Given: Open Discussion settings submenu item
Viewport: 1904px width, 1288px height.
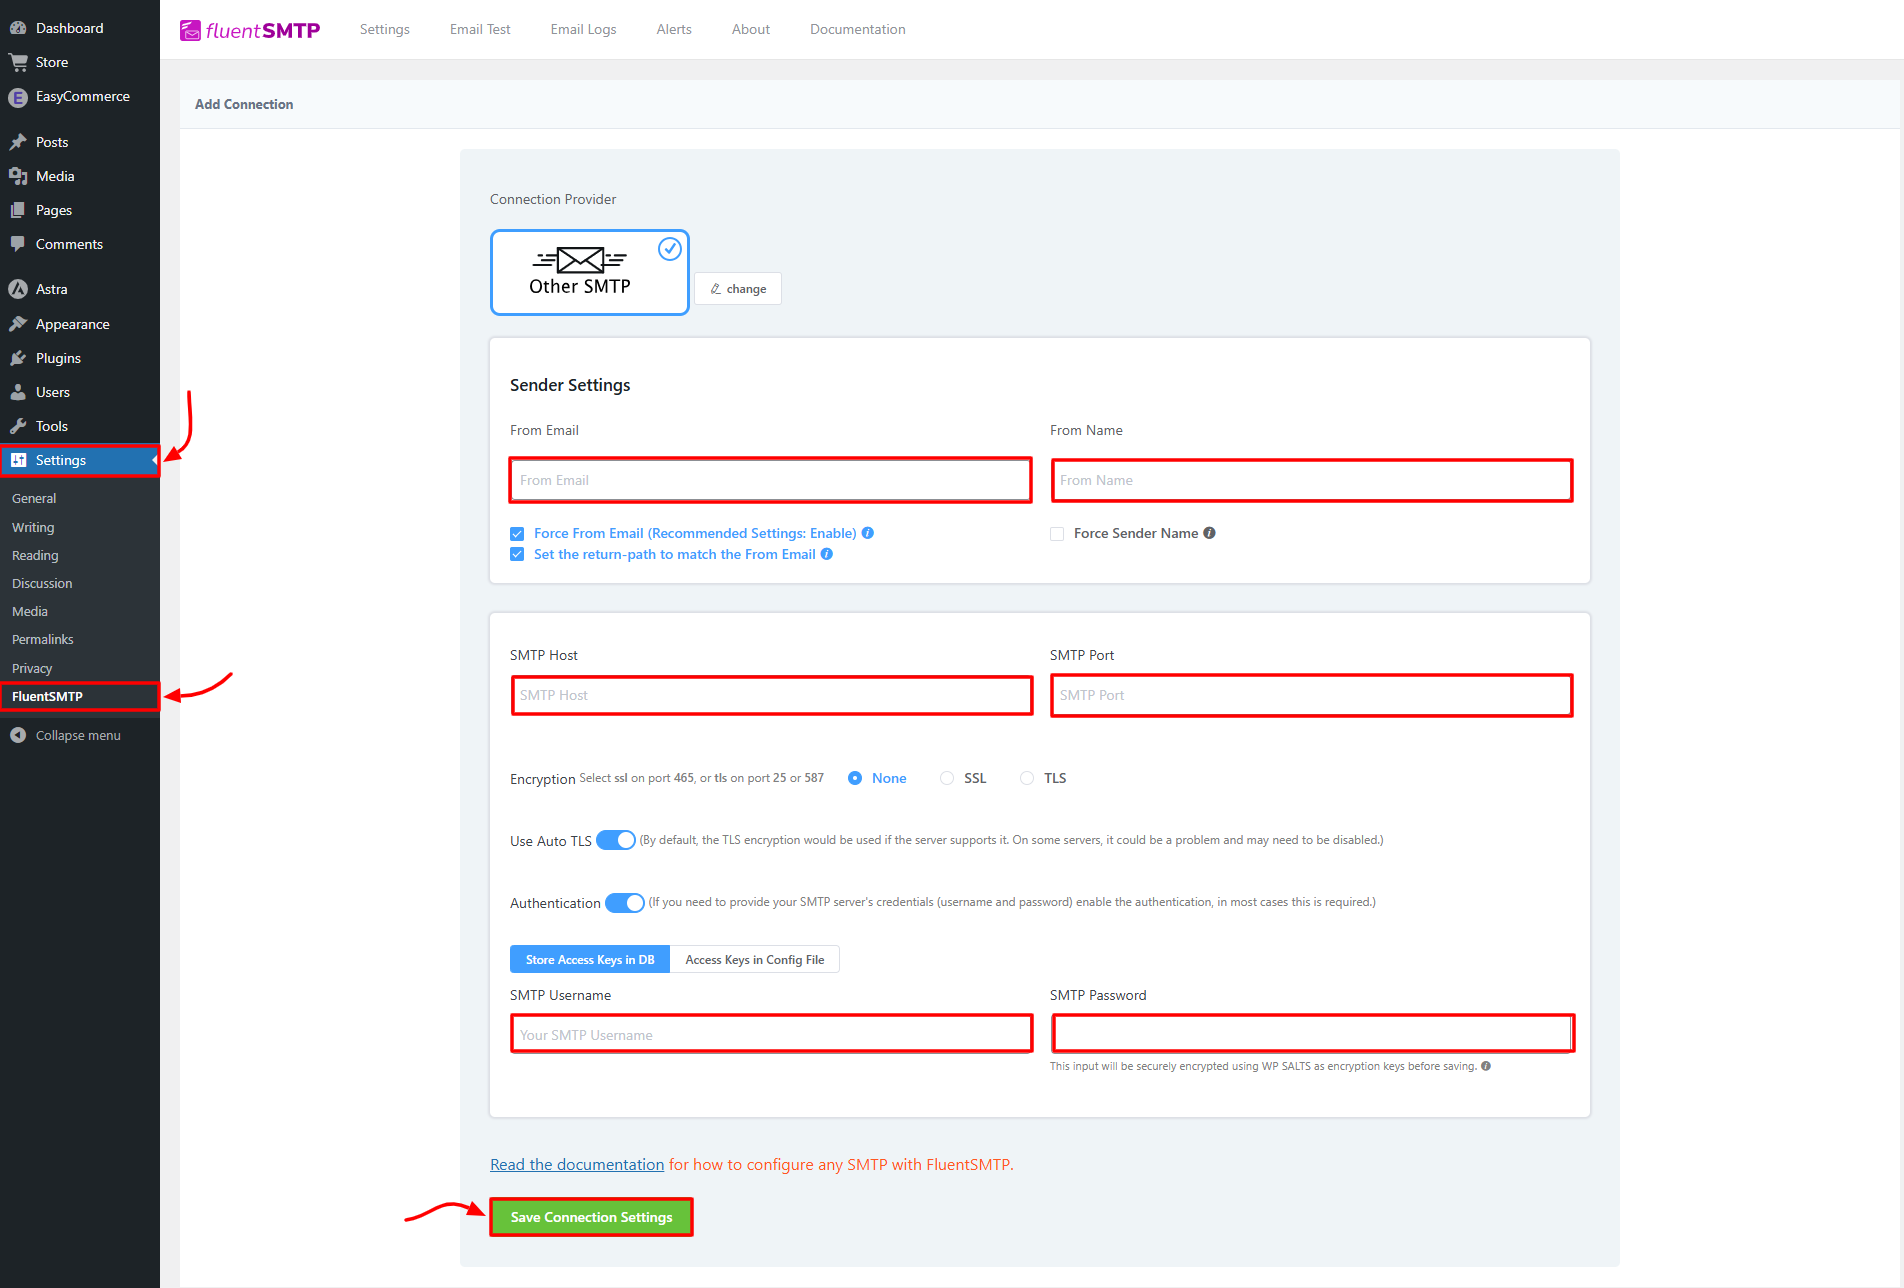Looking at the screenshot, I should 42,583.
